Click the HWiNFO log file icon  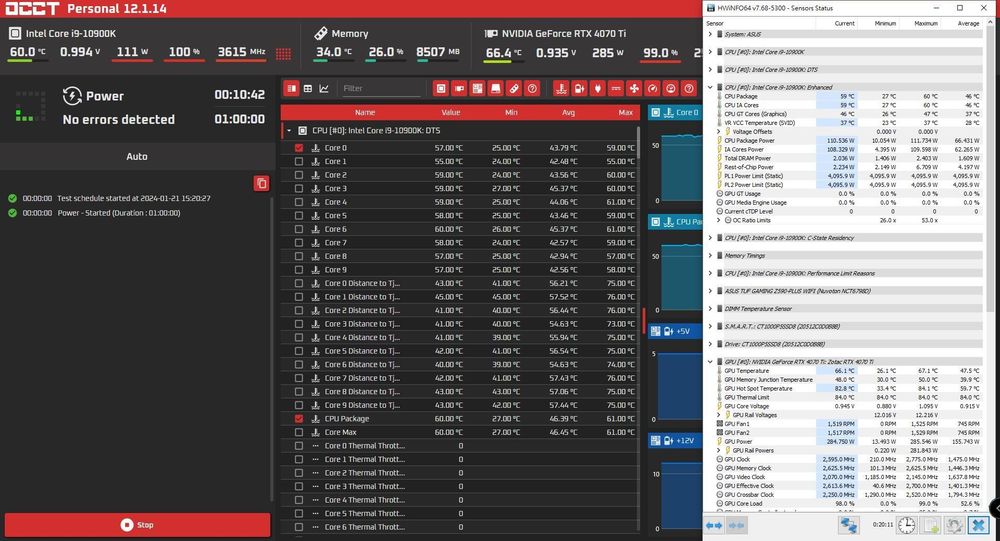click(x=930, y=525)
